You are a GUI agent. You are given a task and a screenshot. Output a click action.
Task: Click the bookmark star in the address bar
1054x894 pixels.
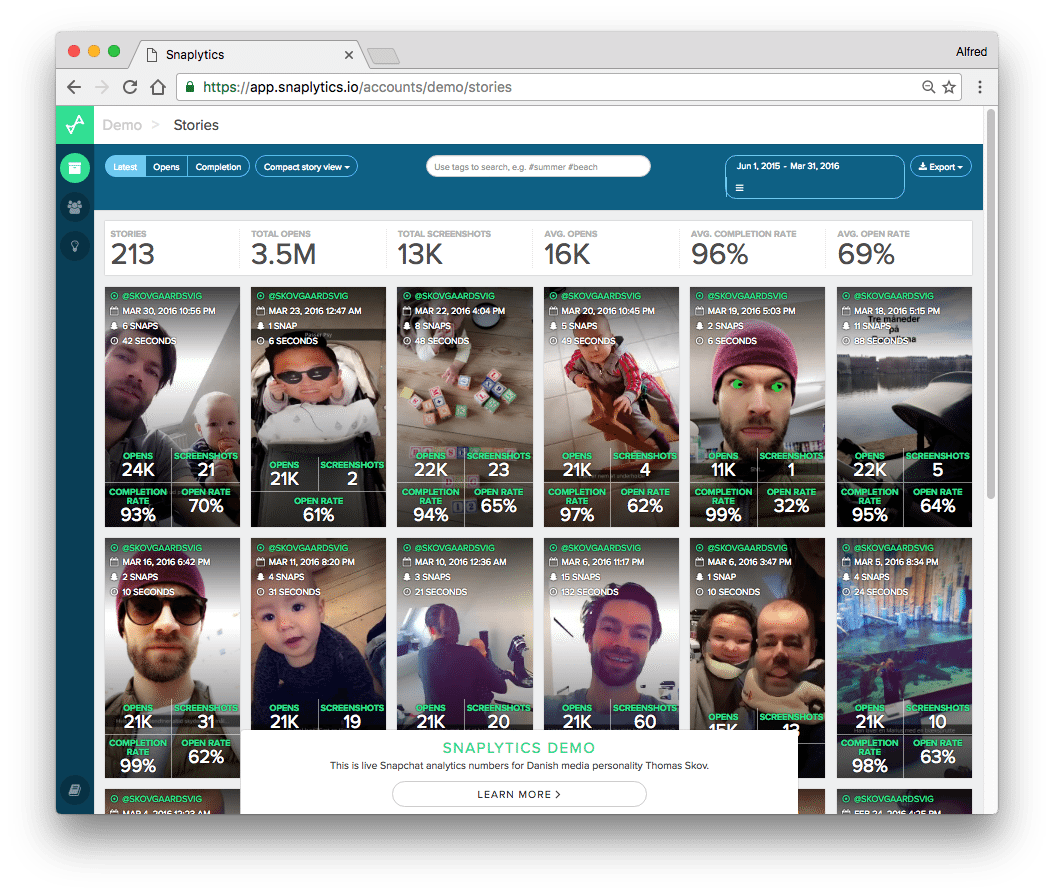point(948,87)
